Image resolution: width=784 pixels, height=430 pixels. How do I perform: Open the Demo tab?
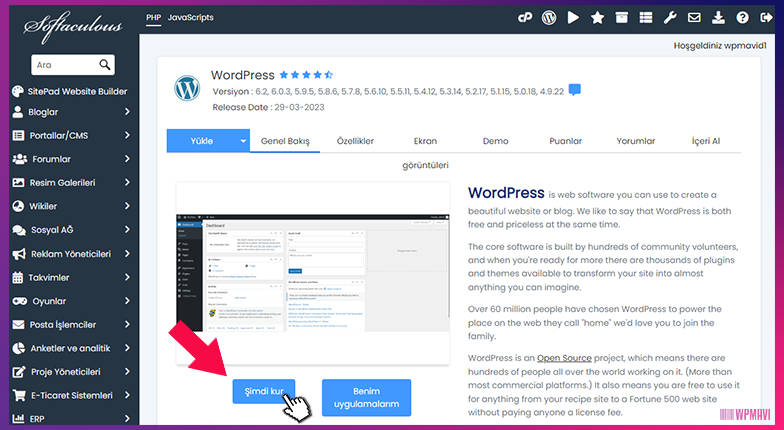(496, 141)
